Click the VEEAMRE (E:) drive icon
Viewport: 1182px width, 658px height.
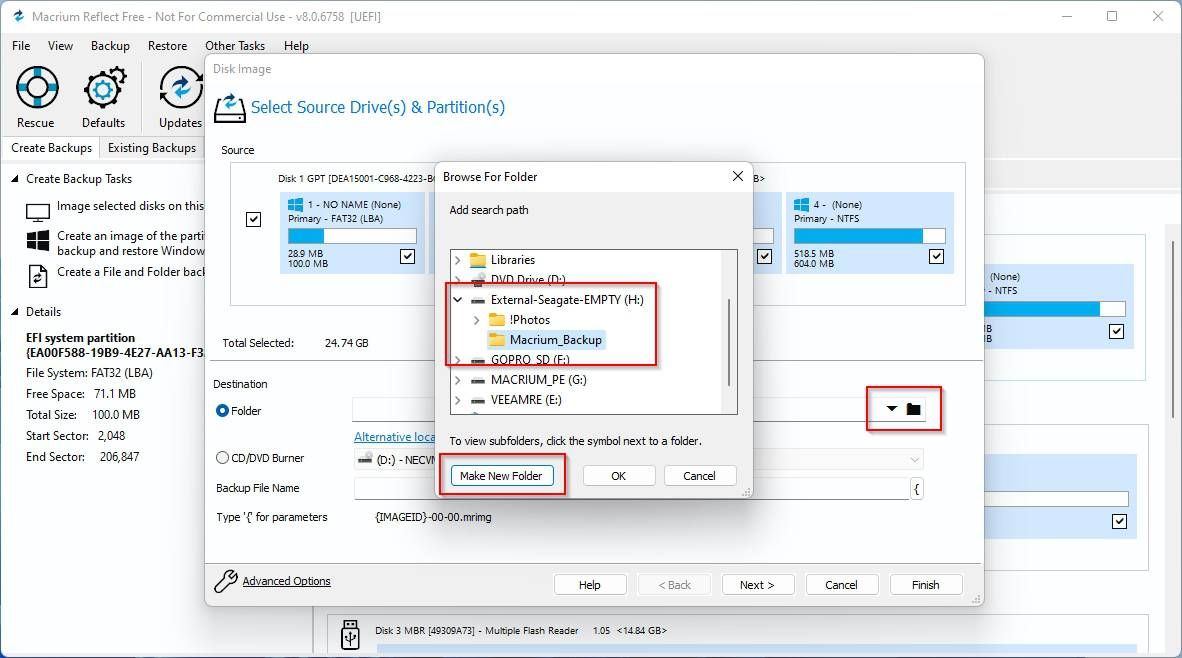point(478,400)
